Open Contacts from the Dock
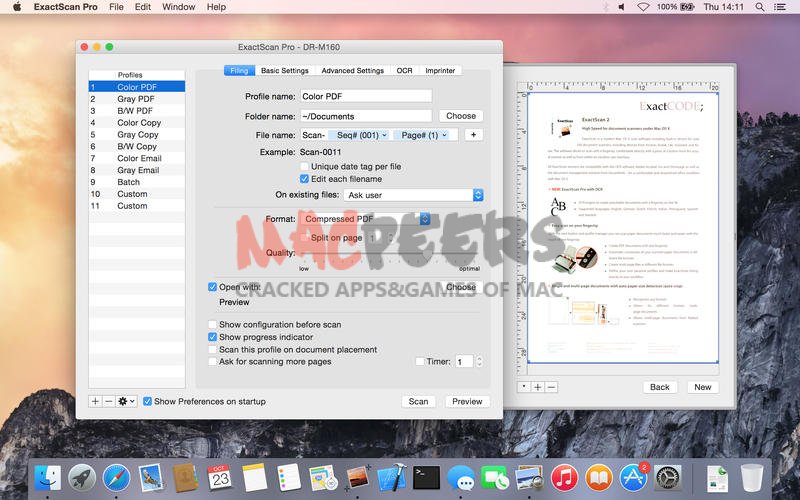 point(185,478)
